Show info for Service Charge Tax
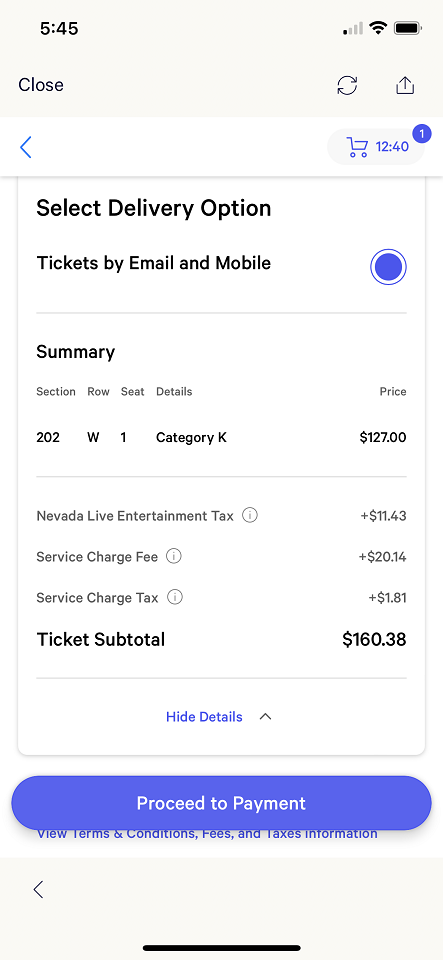This screenshot has width=443, height=960. [175, 597]
